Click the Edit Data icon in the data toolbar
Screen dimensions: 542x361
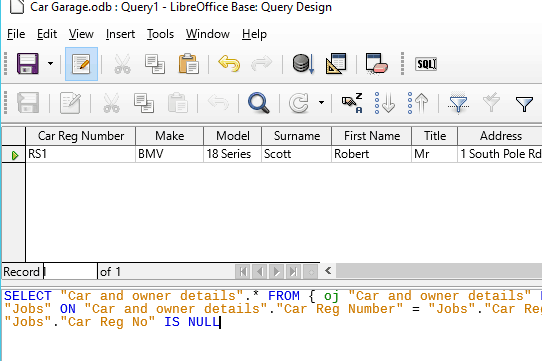pyautogui.click(x=70, y=103)
